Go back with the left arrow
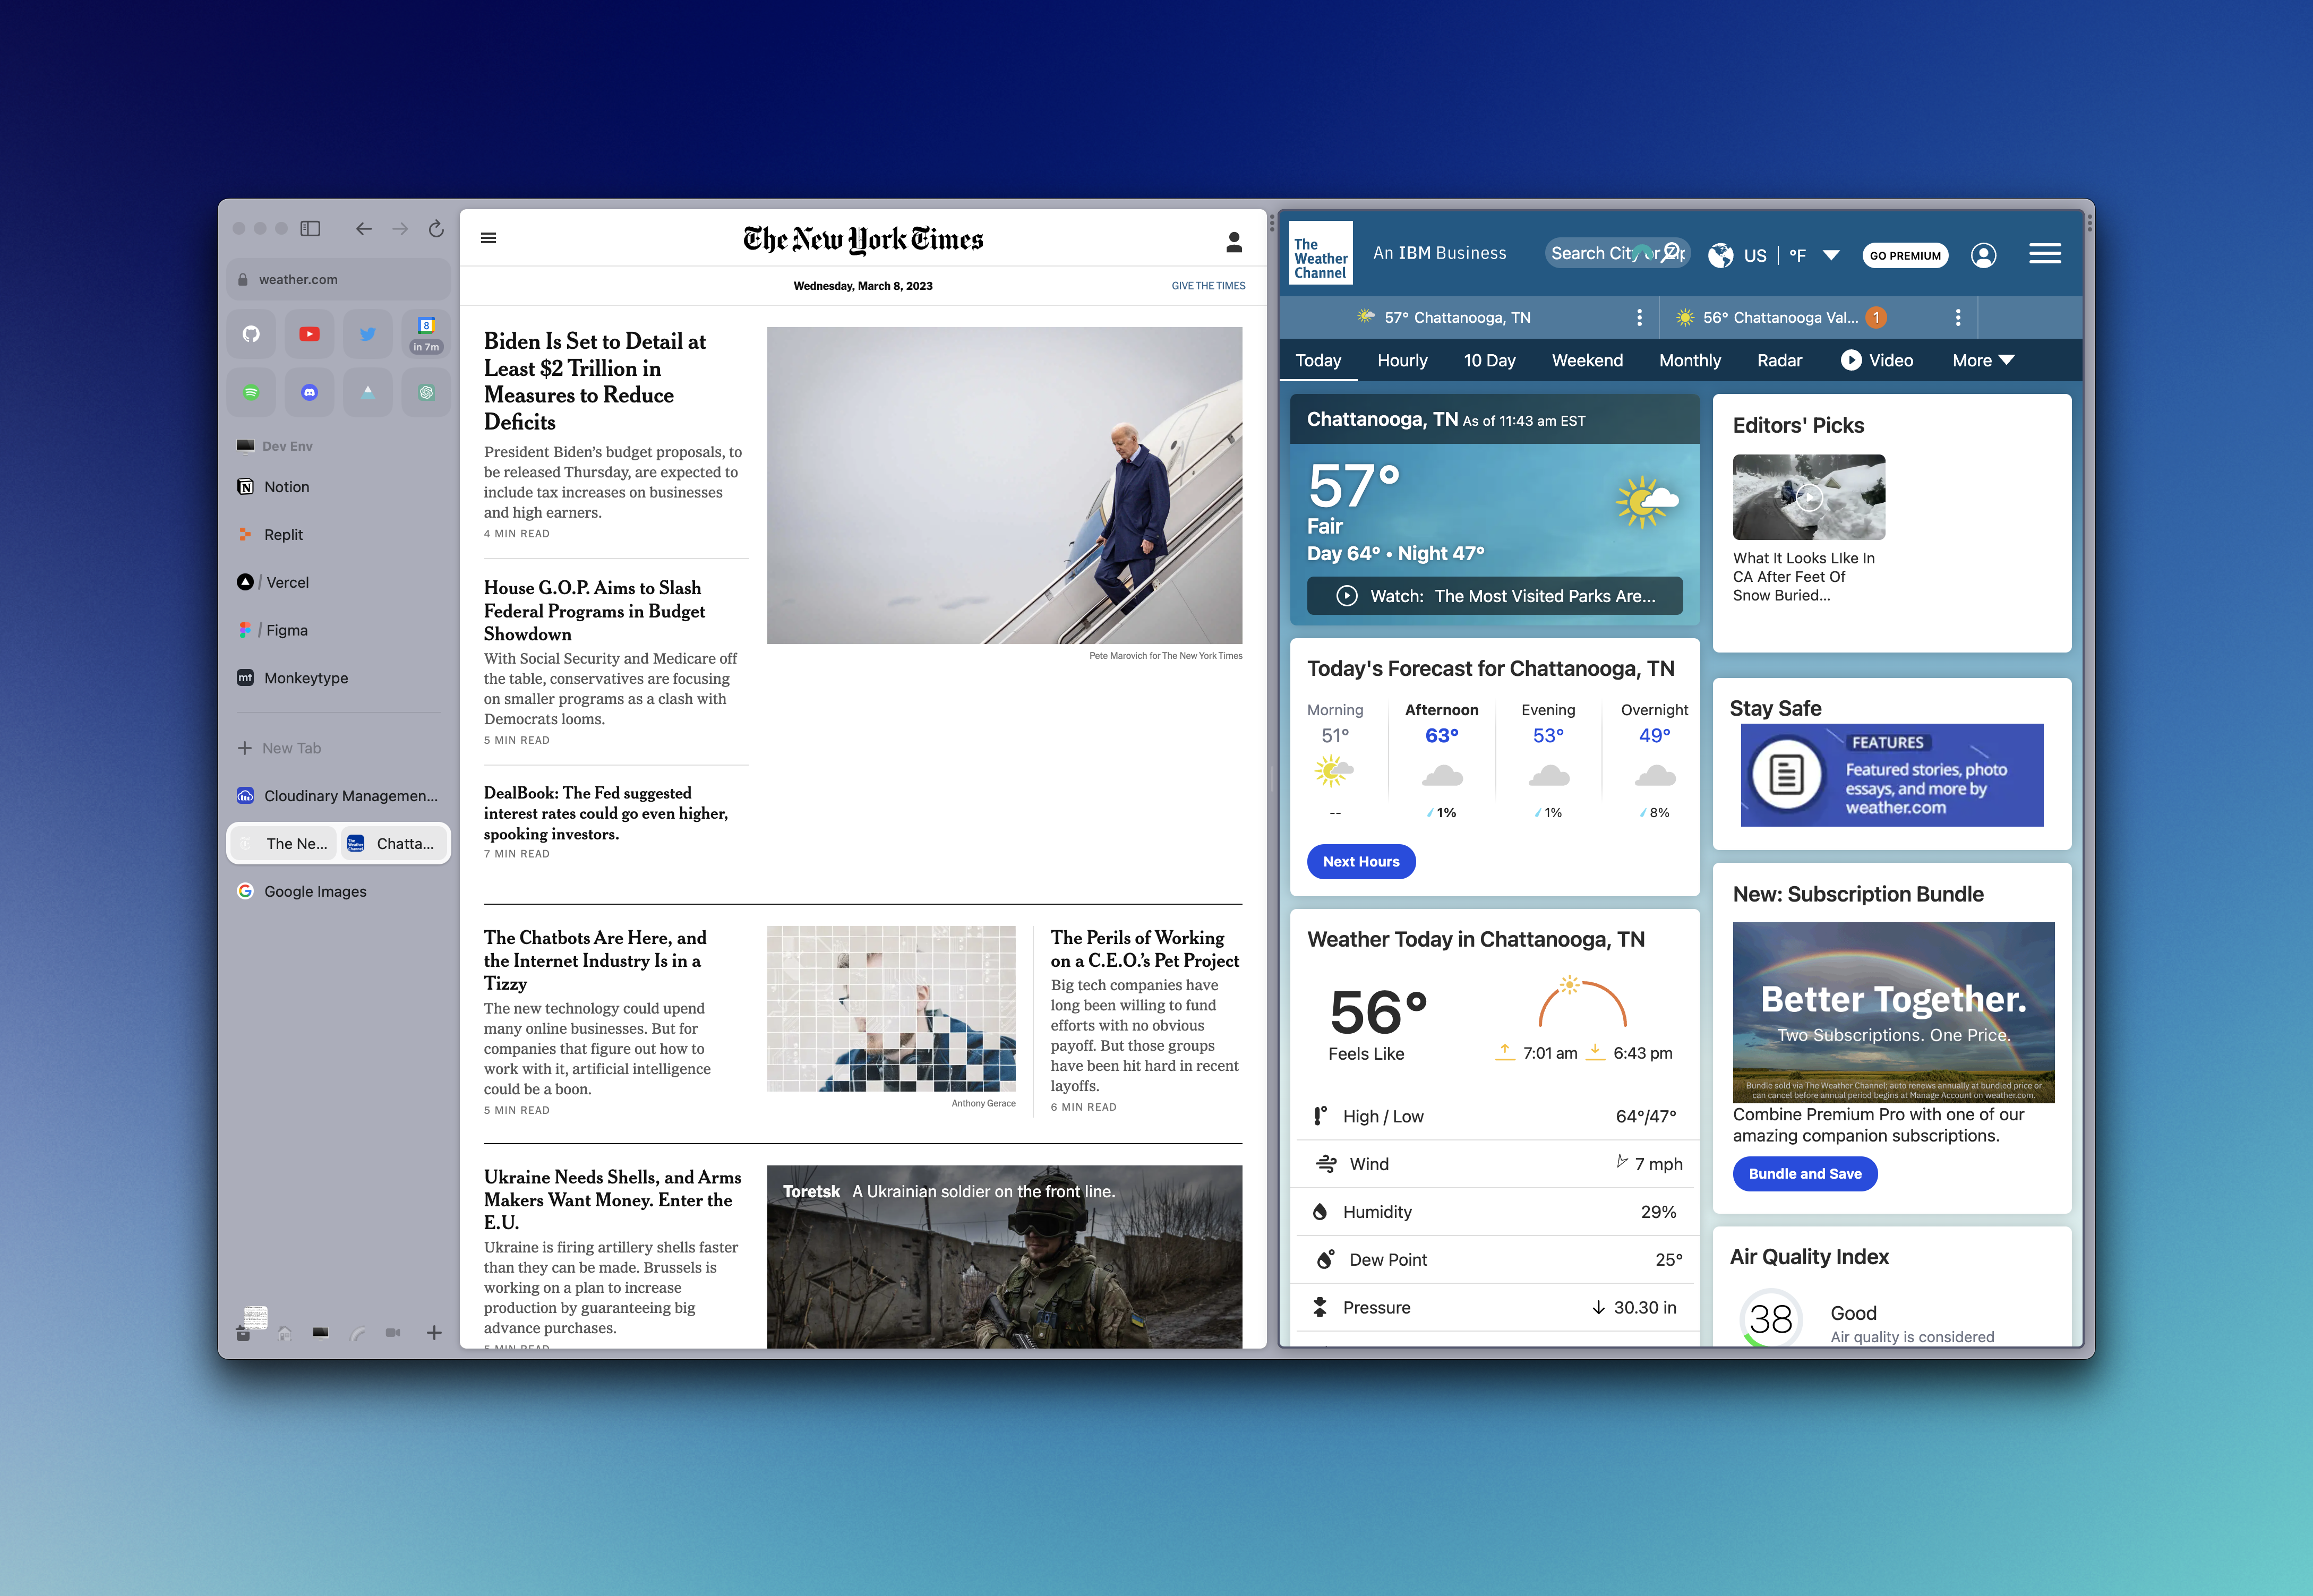The width and height of the screenshot is (2313, 1596). click(x=364, y=229)
